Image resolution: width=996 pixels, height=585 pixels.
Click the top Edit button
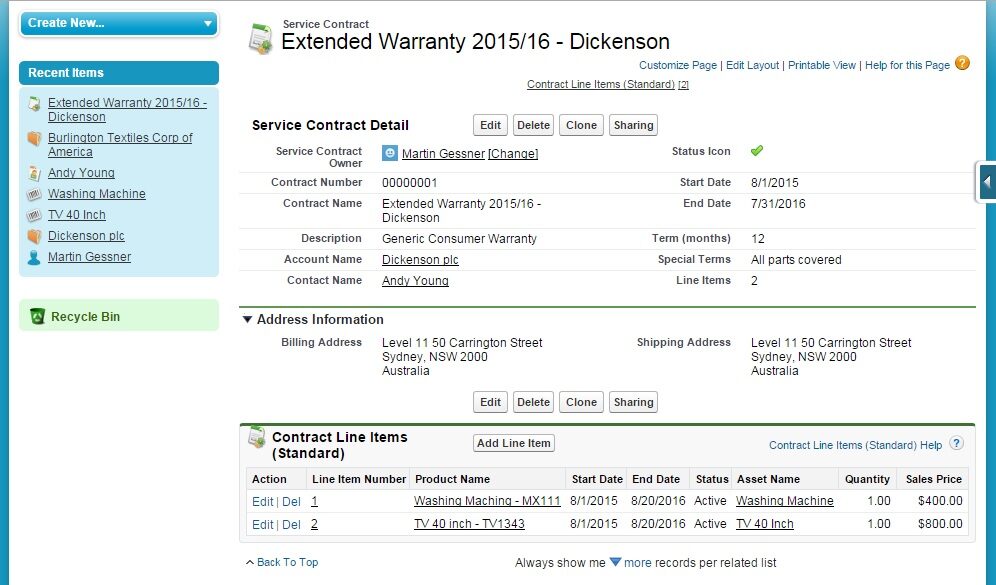[x=490, y=125]
